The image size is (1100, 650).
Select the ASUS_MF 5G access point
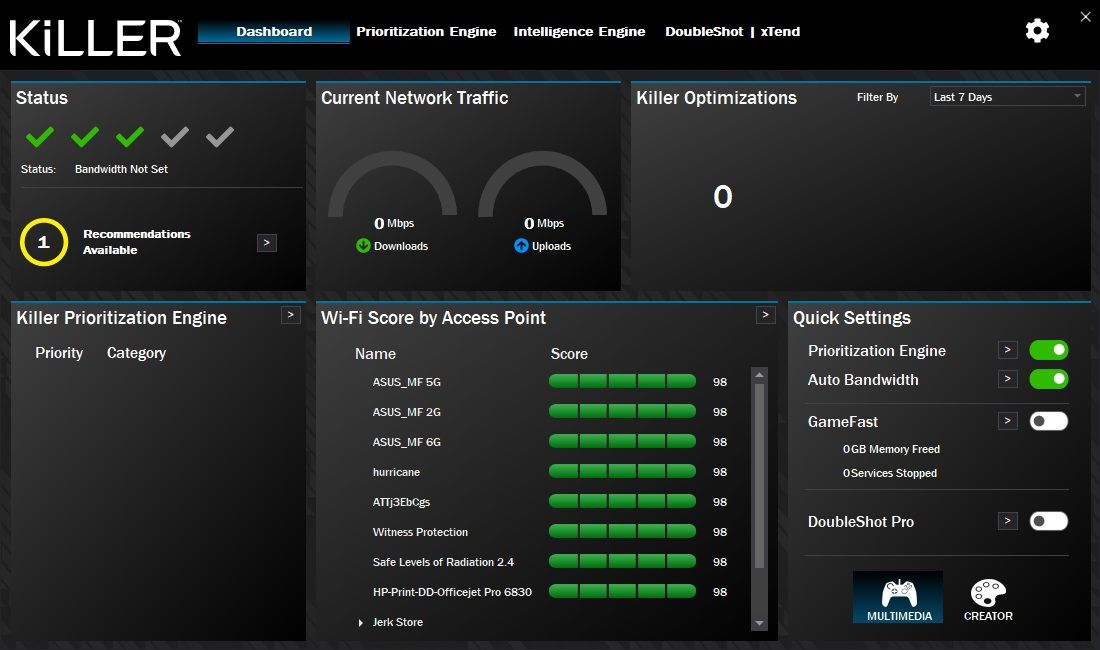(407, 382)
